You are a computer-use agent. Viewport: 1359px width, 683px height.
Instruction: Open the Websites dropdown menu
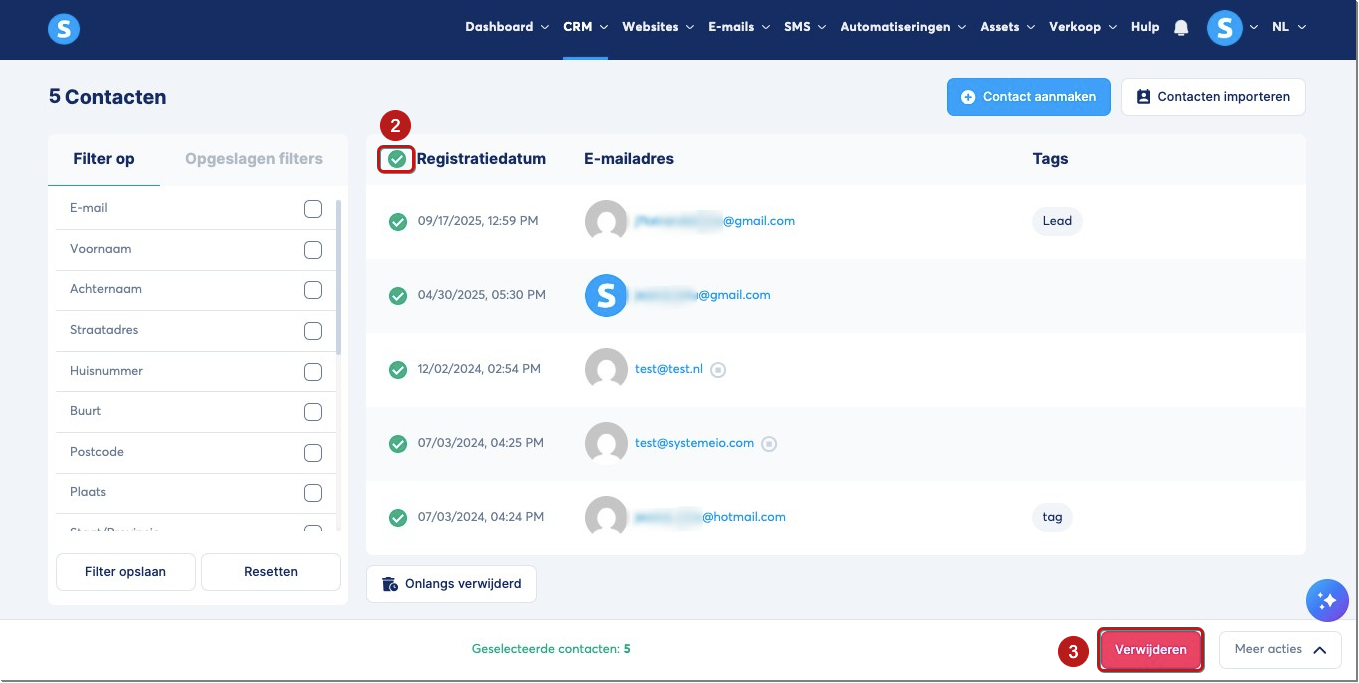(x=658, y=28)
